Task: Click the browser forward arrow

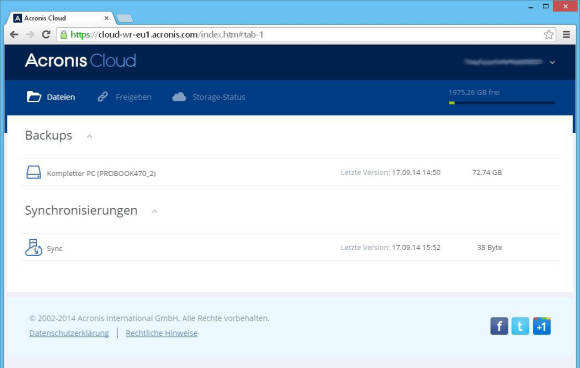Action: [x=30, y=34]
